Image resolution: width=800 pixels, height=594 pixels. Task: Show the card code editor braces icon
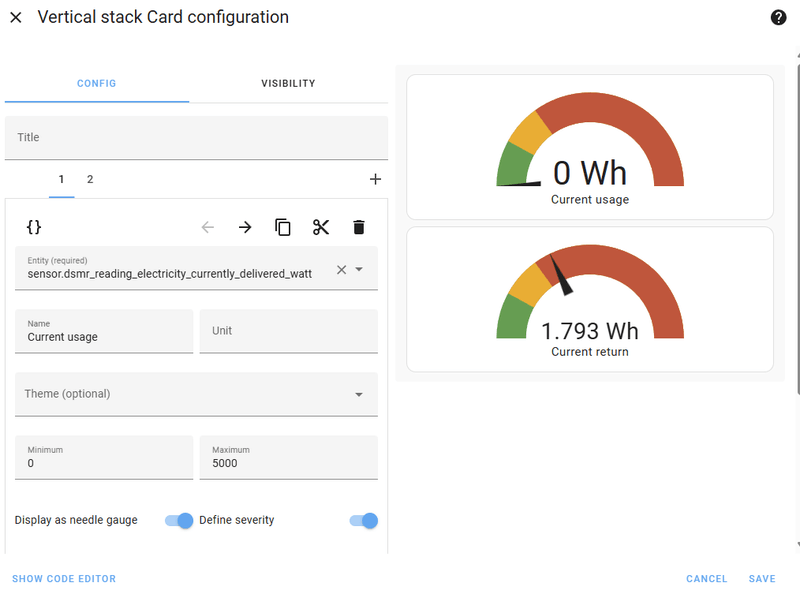33,227
